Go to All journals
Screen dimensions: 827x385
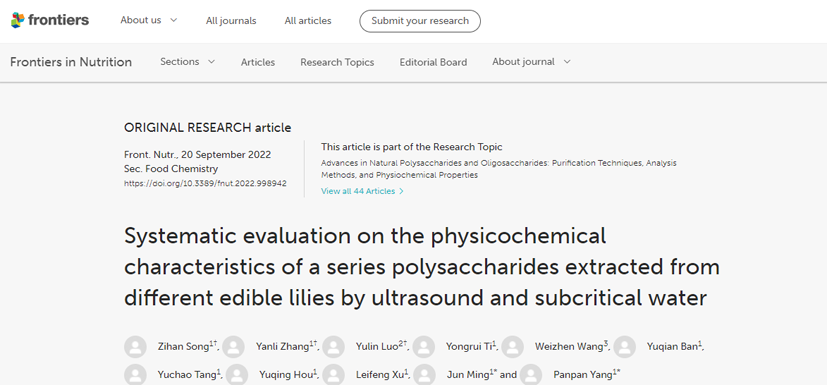(231, 21)
